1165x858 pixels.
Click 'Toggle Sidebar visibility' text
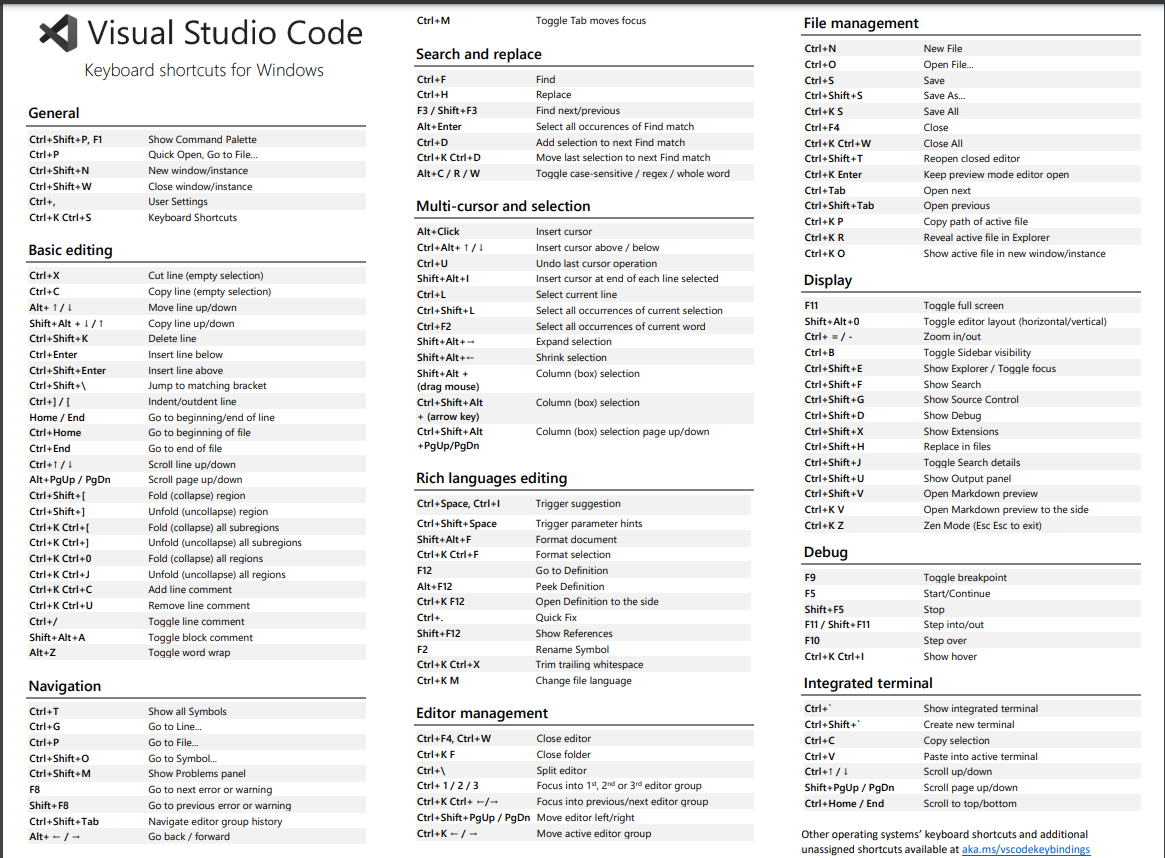978,353
